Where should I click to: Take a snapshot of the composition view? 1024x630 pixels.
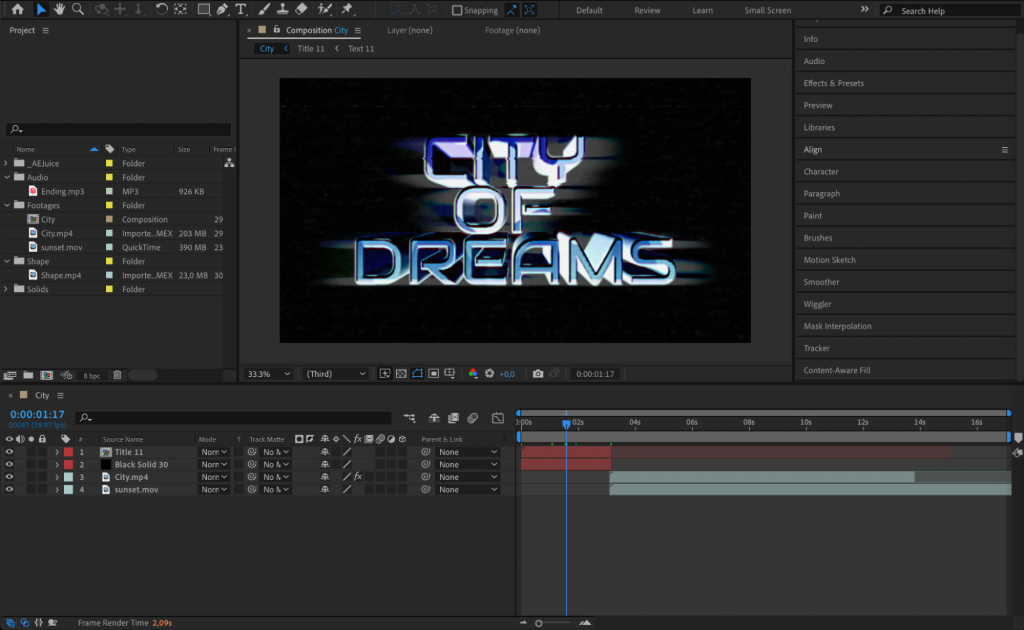pyautogui.click(x=538, y=373)
